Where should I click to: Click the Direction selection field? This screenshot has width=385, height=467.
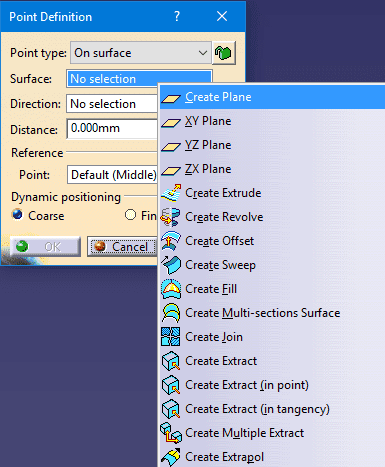tap(112, 104)
